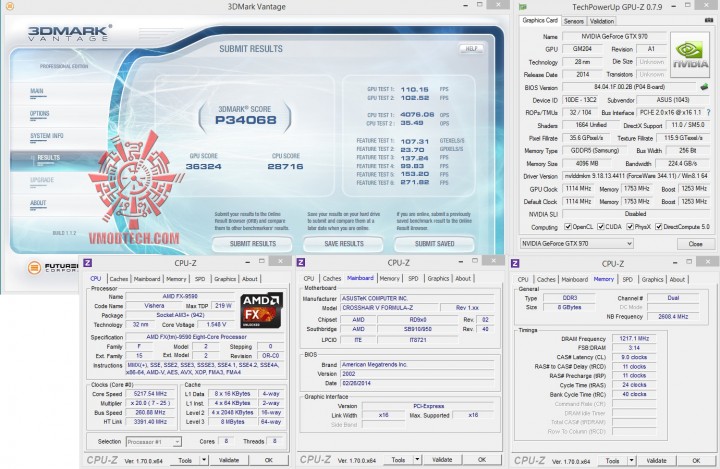Viewport: 720px width, 469px height.
Task: Open the Processor #1 selection dropdown
Action: 153,442
